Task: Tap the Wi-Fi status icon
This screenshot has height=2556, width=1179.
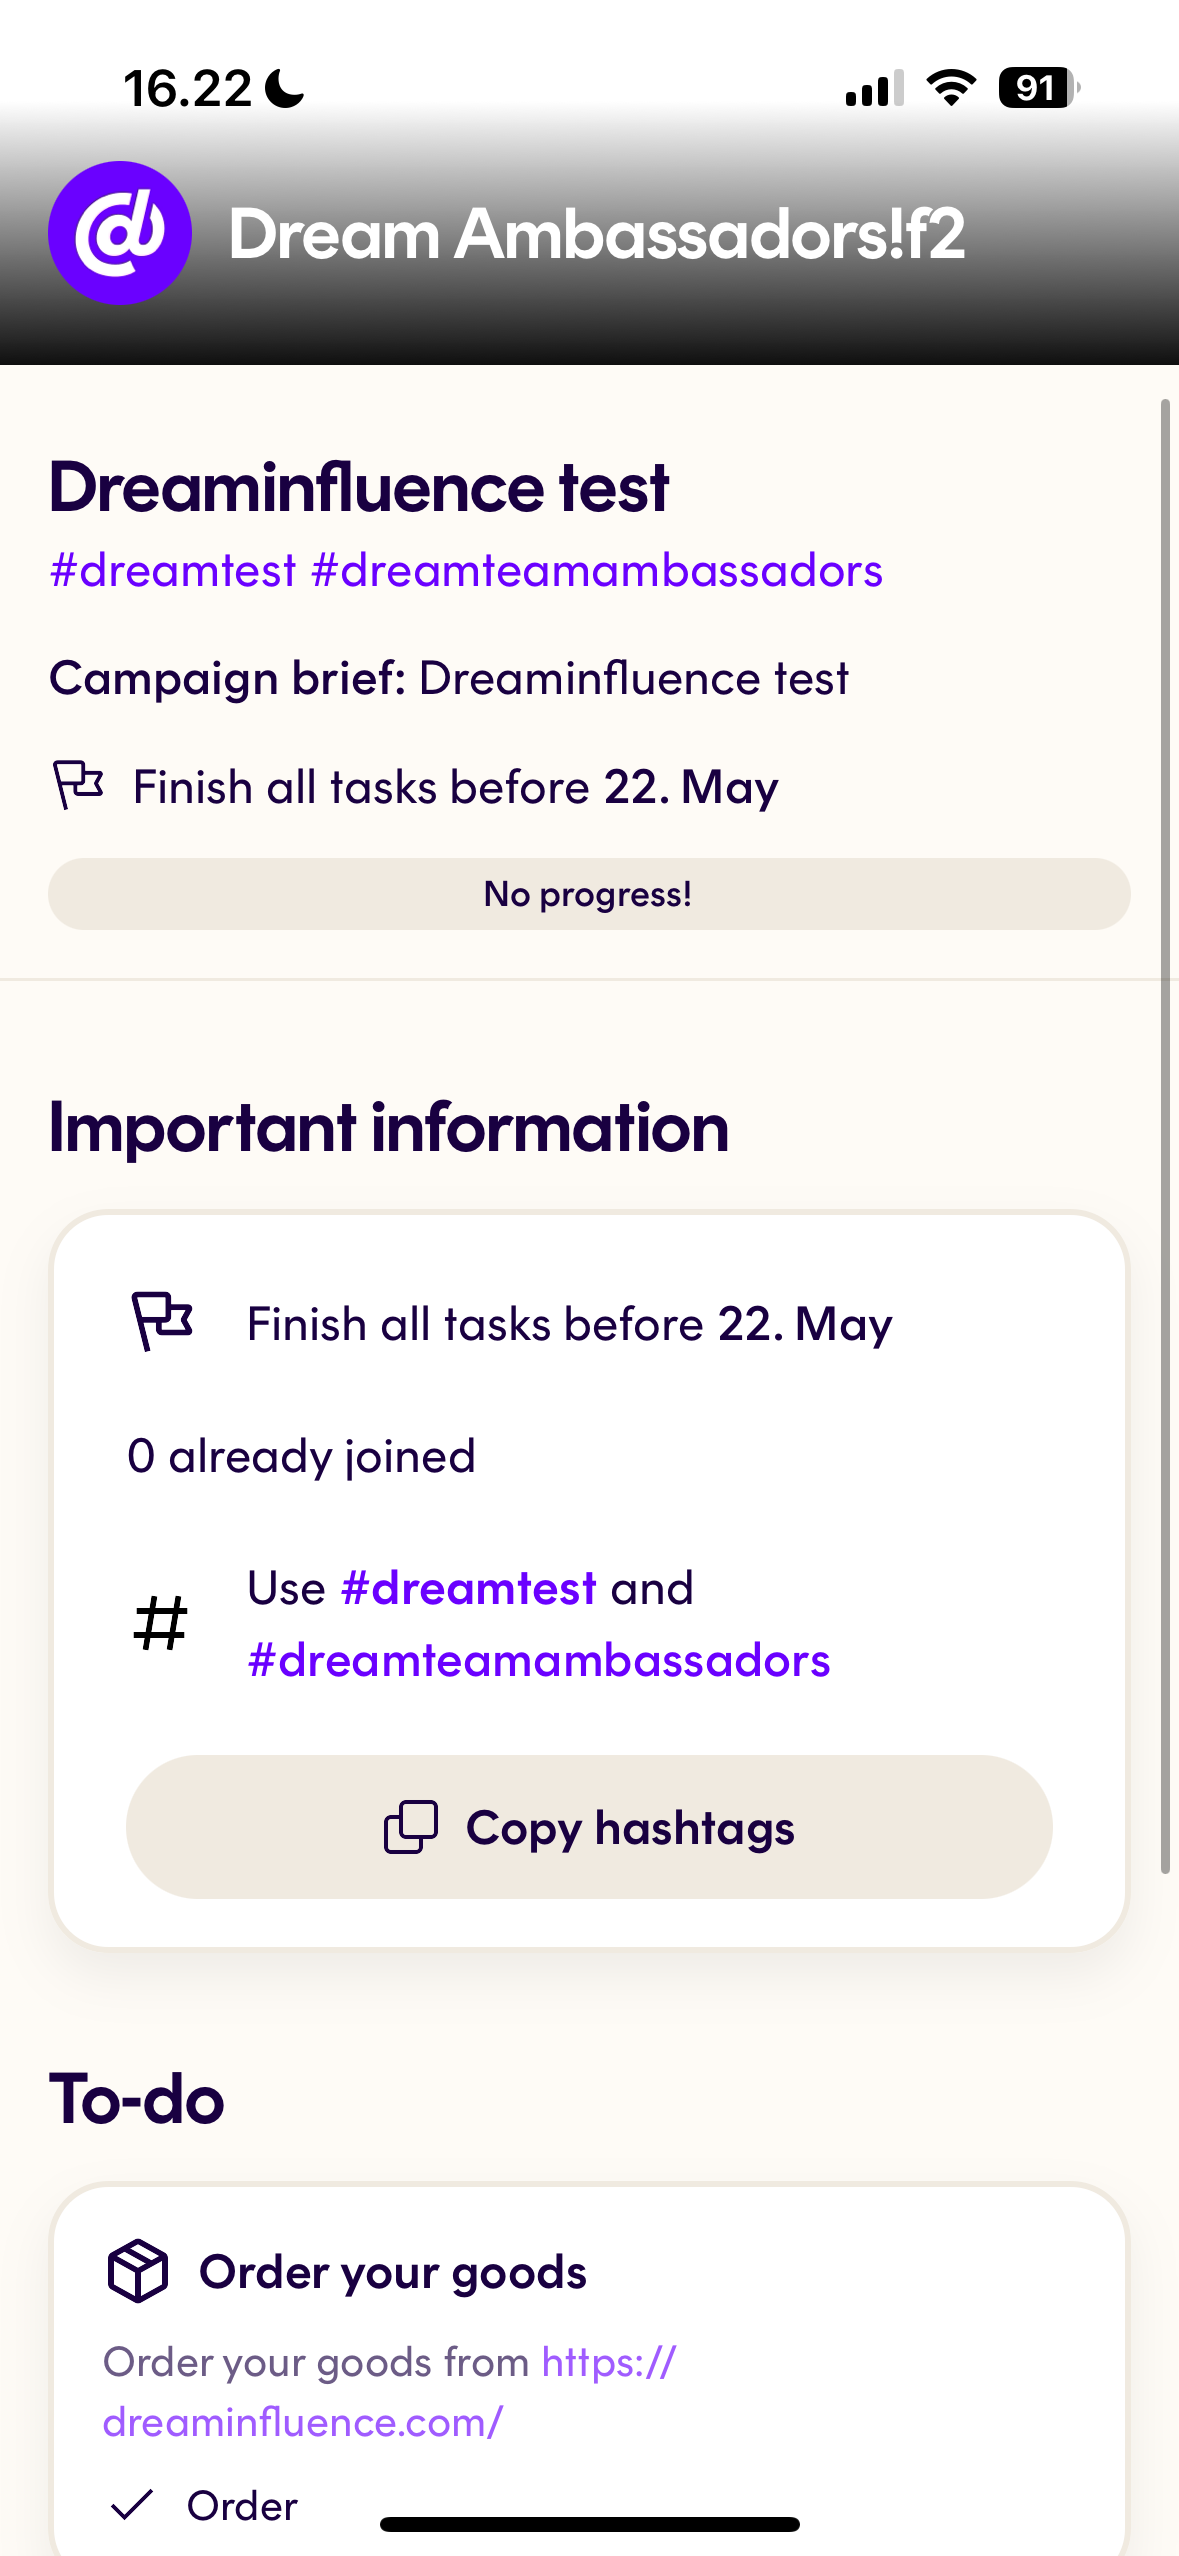Action: [x=951, y=88]
